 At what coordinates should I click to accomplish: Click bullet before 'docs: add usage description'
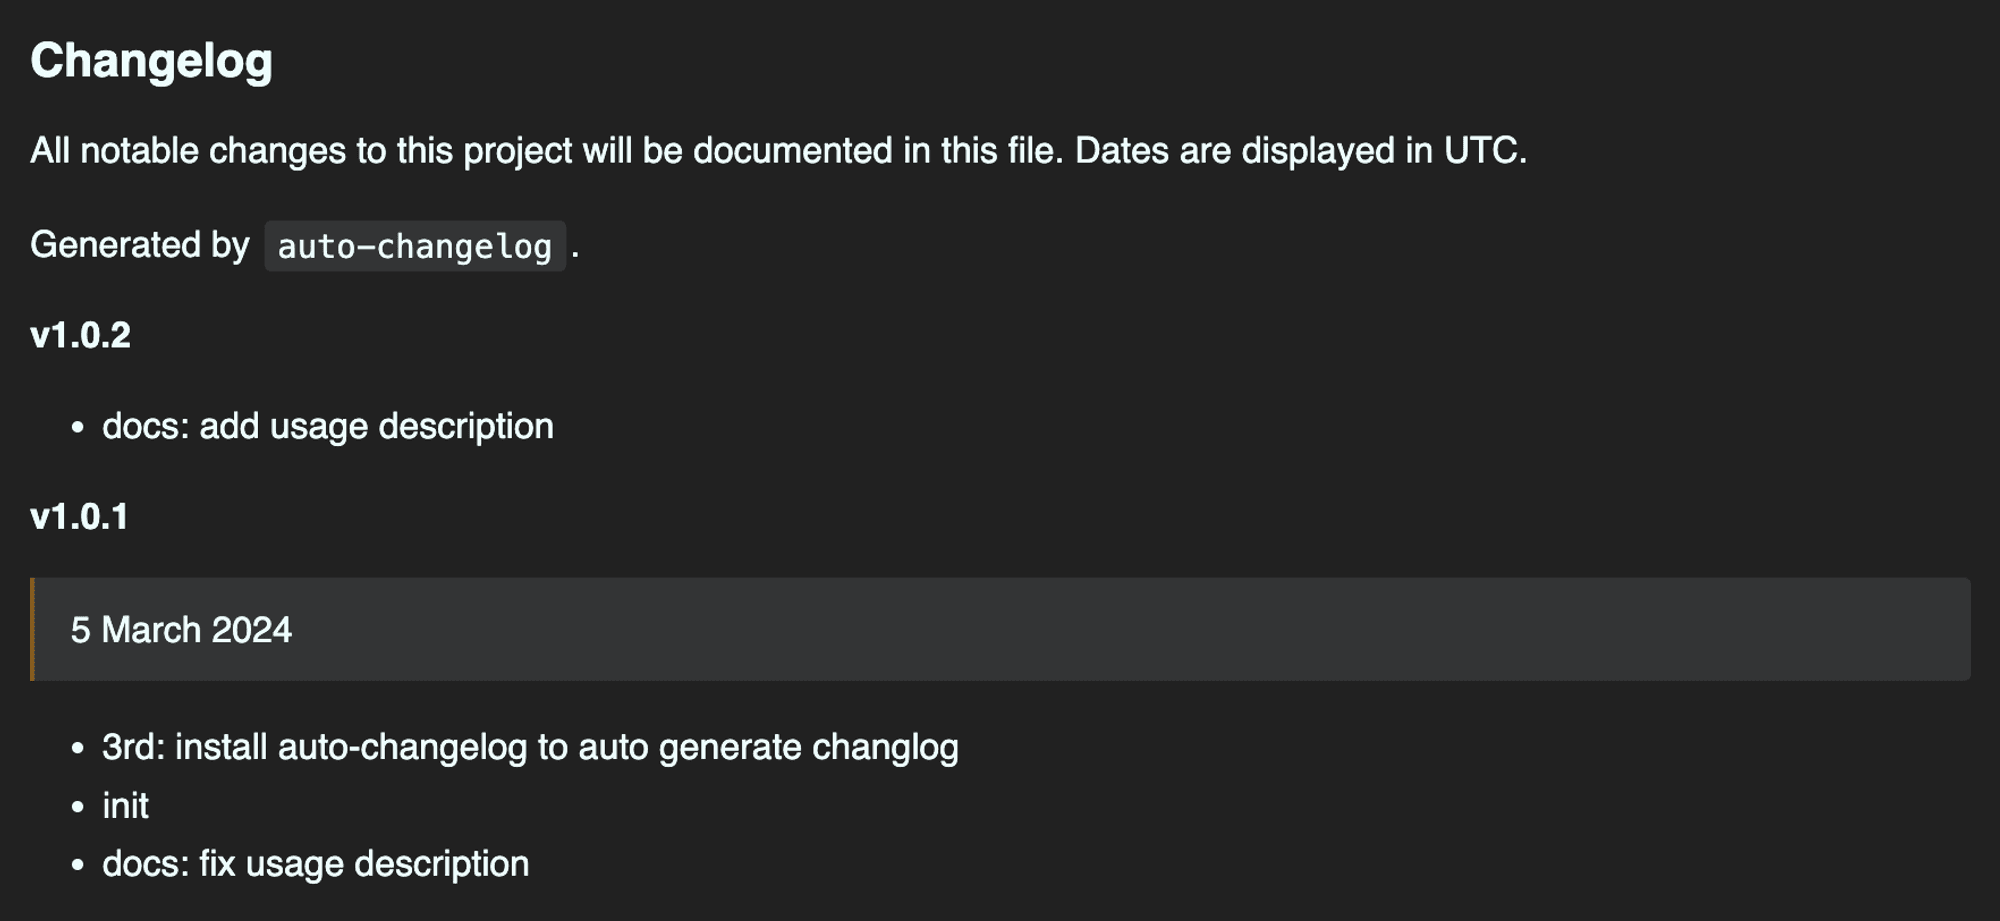point(78,427)
